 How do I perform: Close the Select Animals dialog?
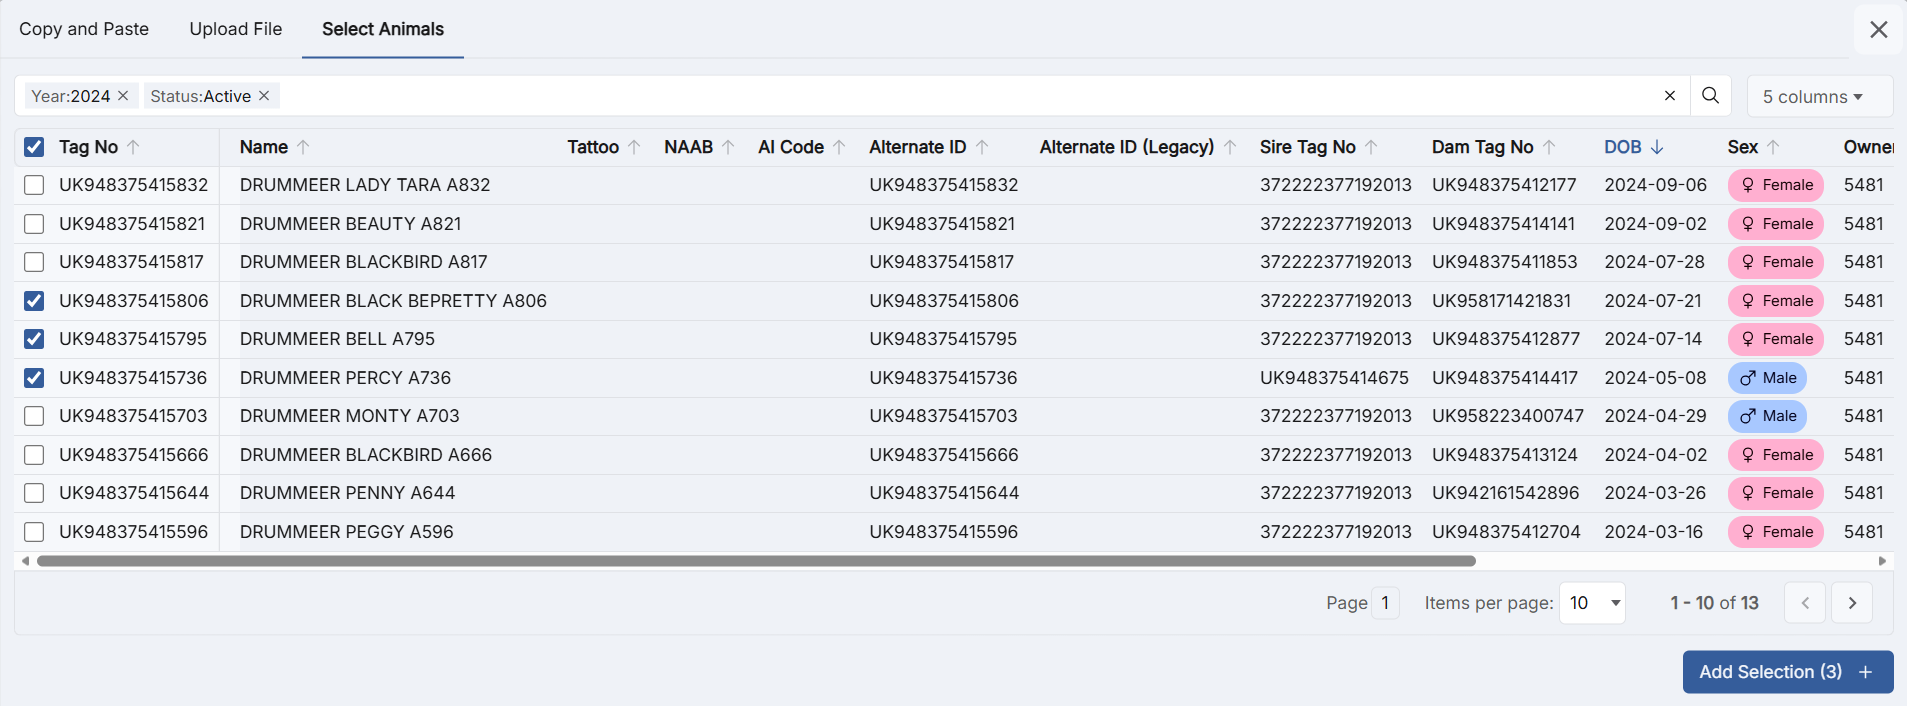pos(1879,30)
